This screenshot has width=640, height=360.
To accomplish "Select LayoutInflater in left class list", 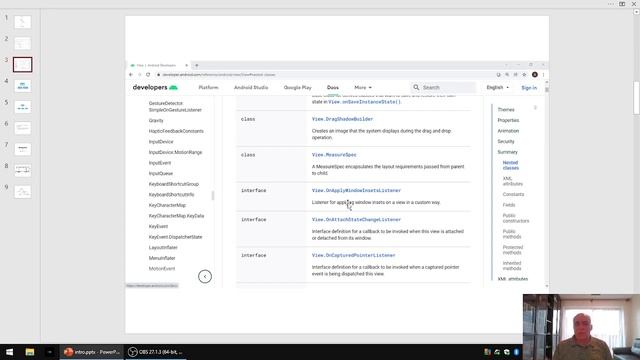I will [163, 248].
